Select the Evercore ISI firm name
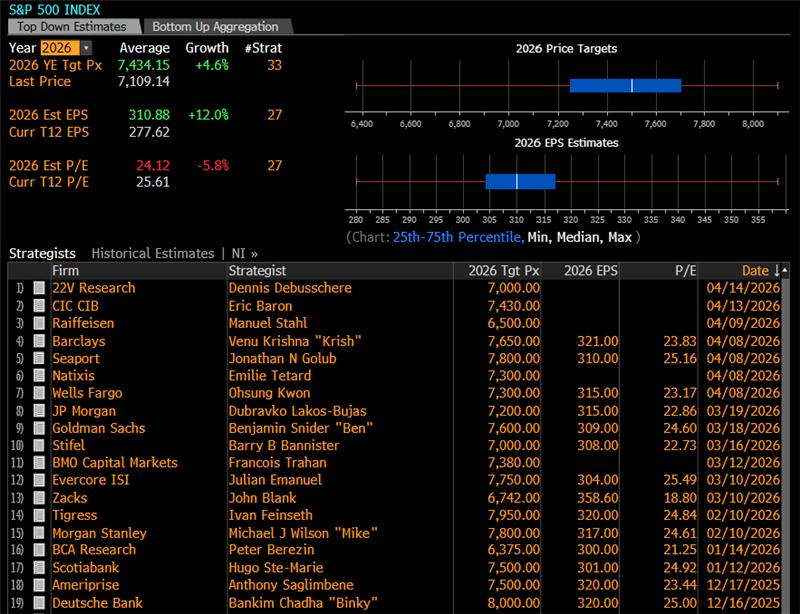This screenshot has height=614, width=800. coord(89,480)
